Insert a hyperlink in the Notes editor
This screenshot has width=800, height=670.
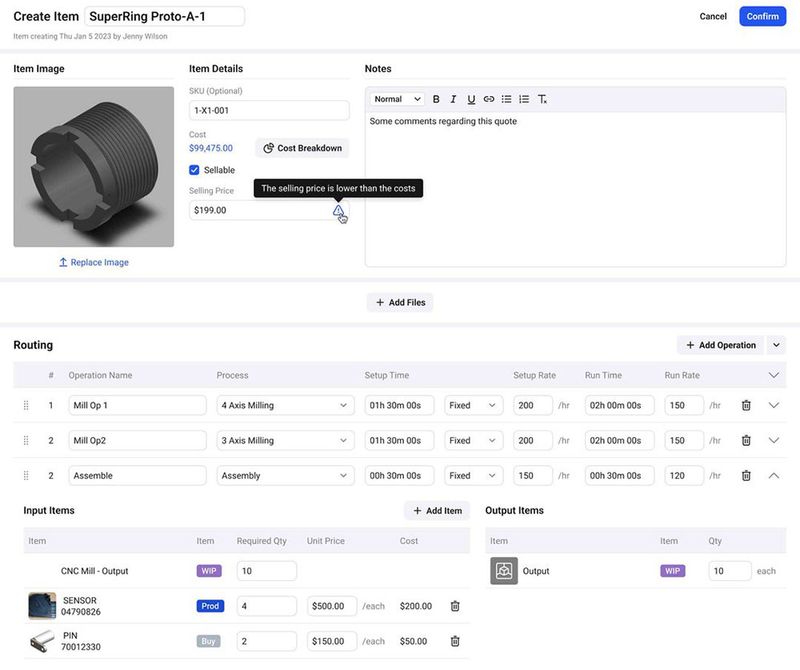[488, 98]
